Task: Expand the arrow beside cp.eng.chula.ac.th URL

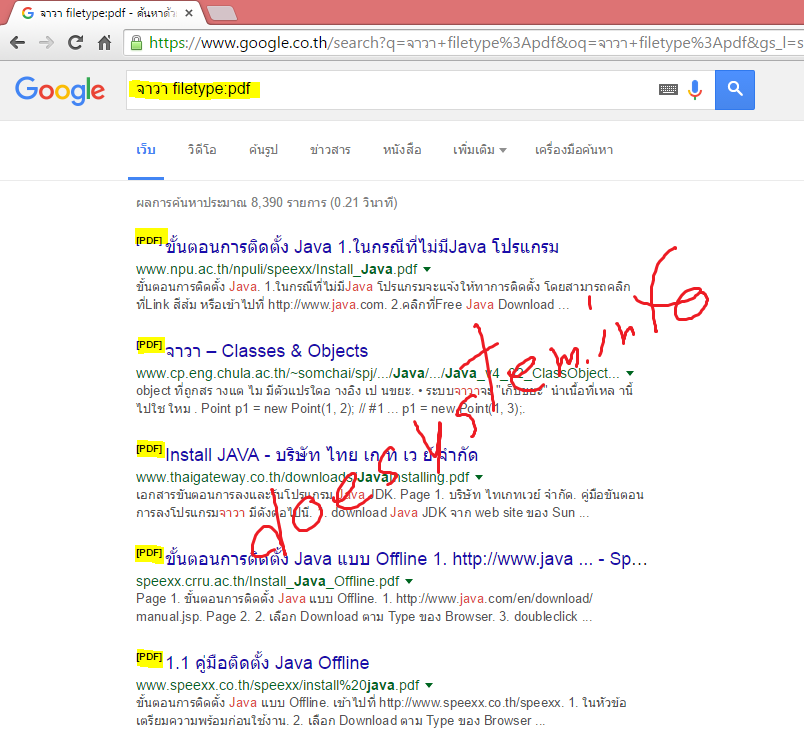Action: click(x=630, y=373)
